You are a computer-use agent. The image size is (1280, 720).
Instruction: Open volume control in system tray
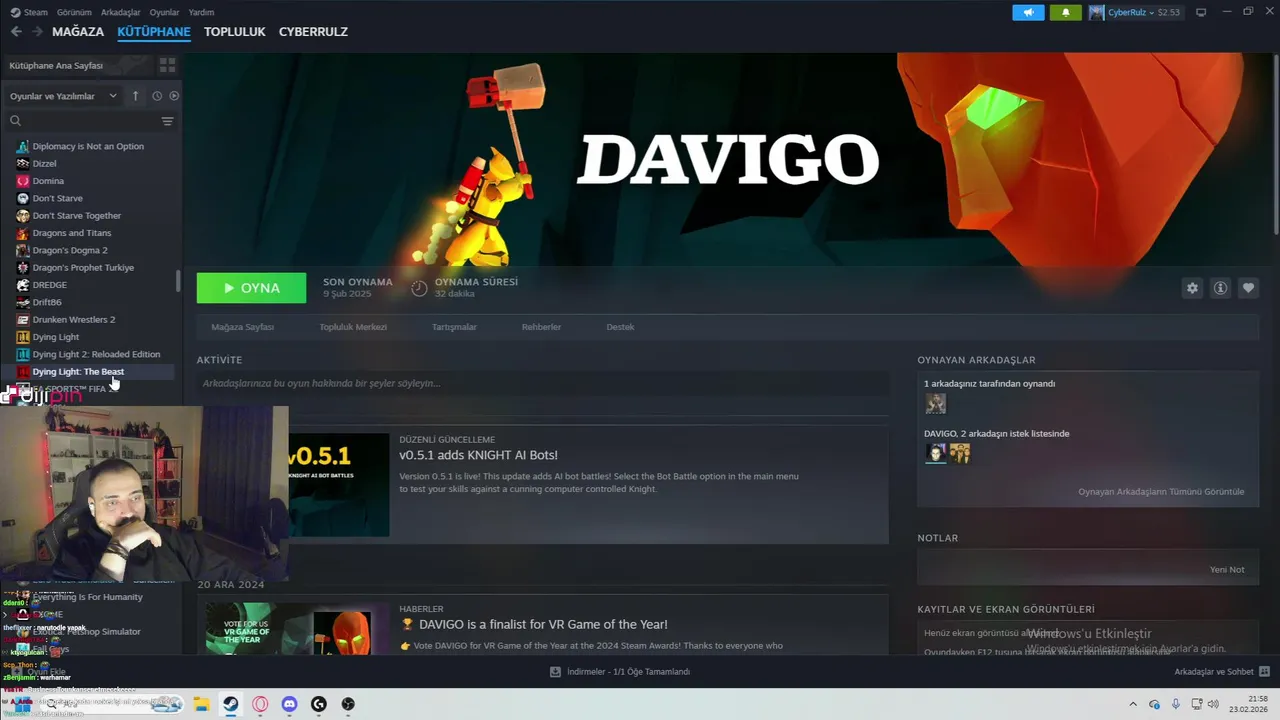(1213, 704)
